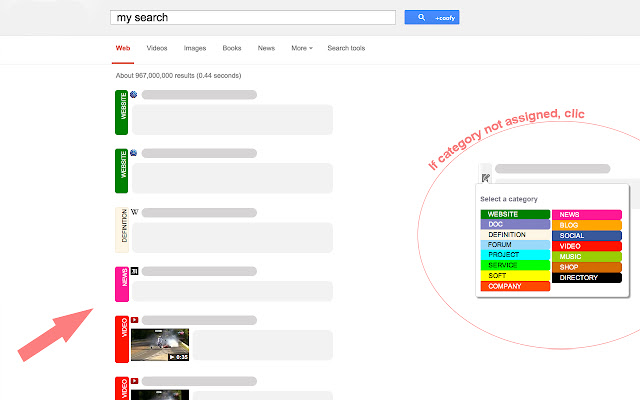
Task: Click the pink NEWS category label on result
Action: click(x=122, y=284)
